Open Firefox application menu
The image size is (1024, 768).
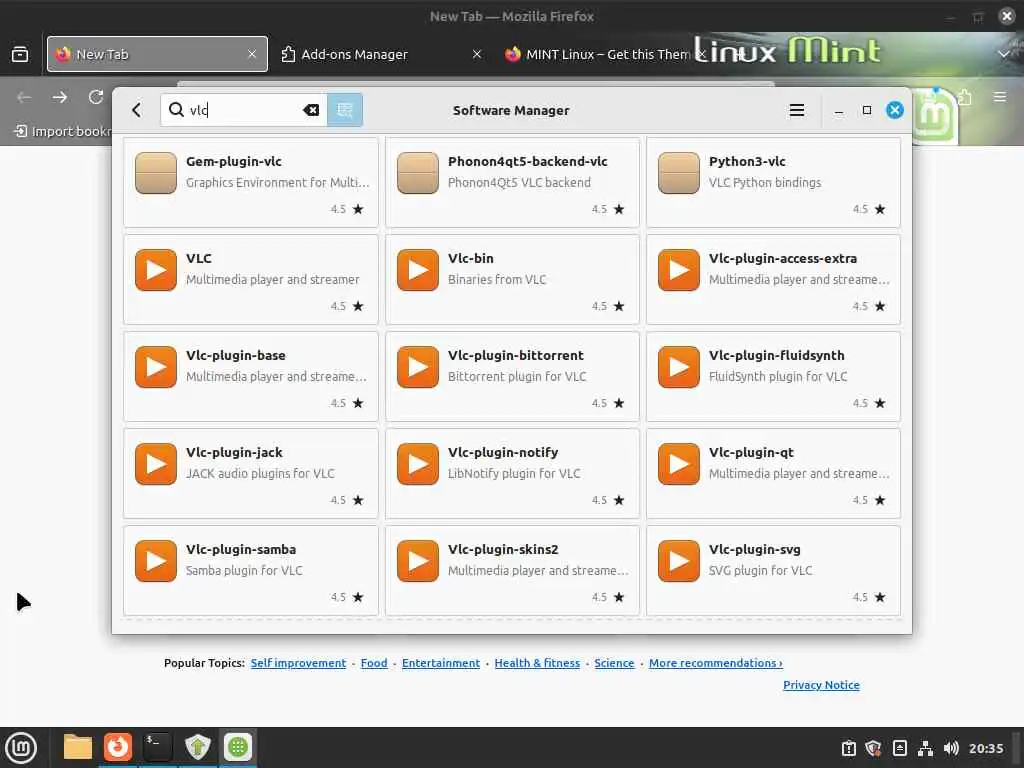click(1000, 97)
